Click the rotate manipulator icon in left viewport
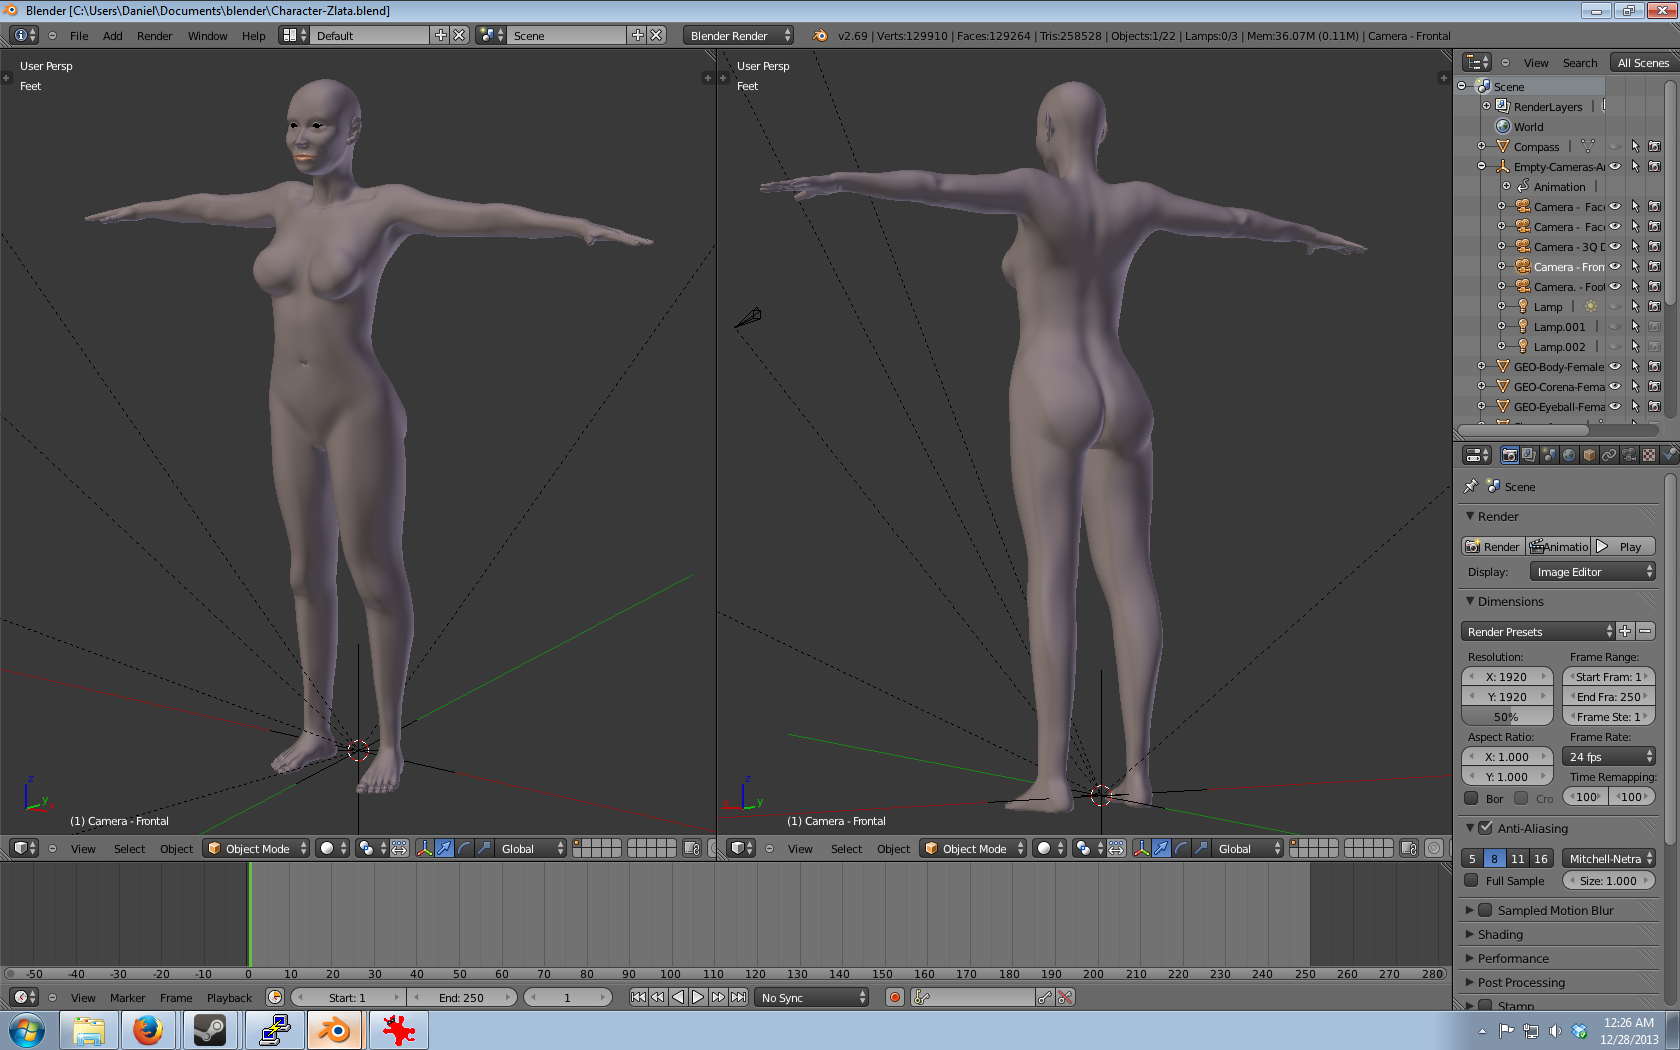Viewport: 1680px width, 1050px height. pos(464,848)
